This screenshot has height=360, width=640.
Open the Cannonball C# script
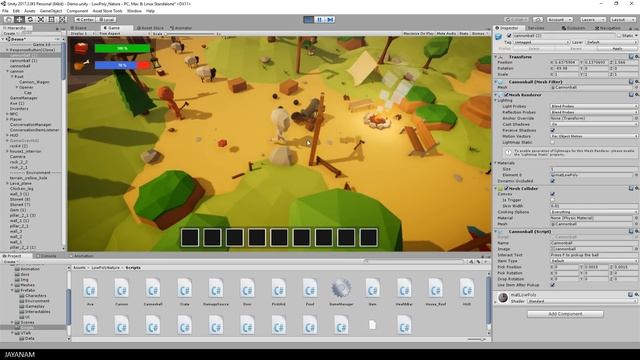pyautogui.click(x=153, y=289)
